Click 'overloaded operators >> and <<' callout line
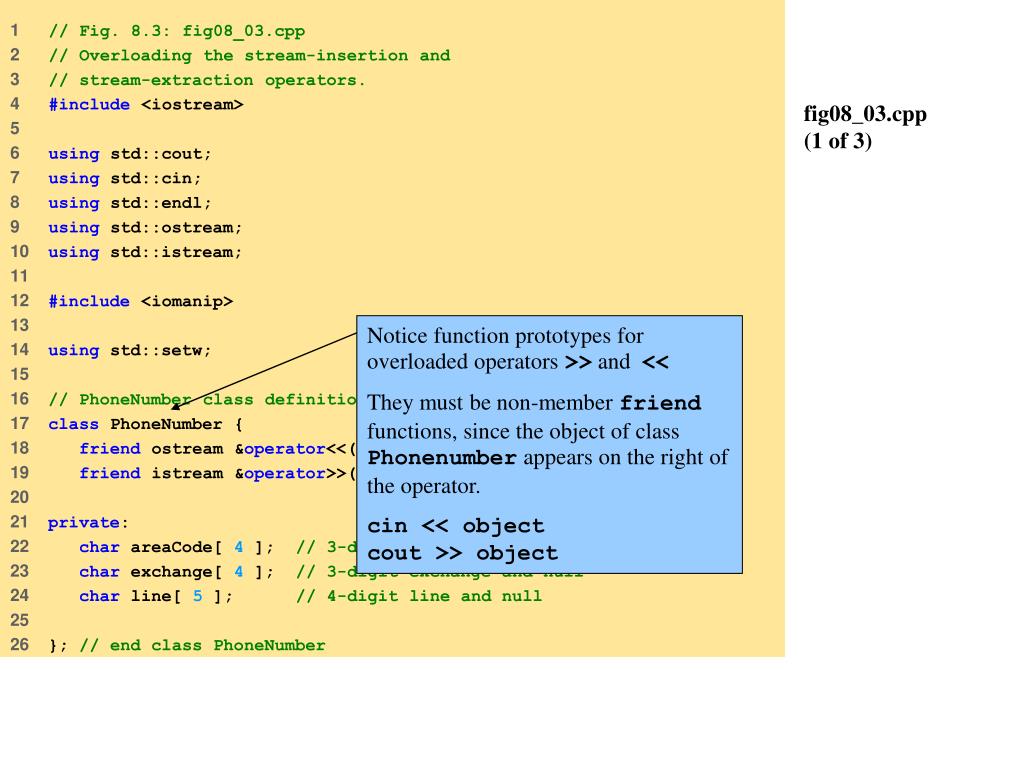This screenshot has height=768, width=1024. [x=518, y=362]
